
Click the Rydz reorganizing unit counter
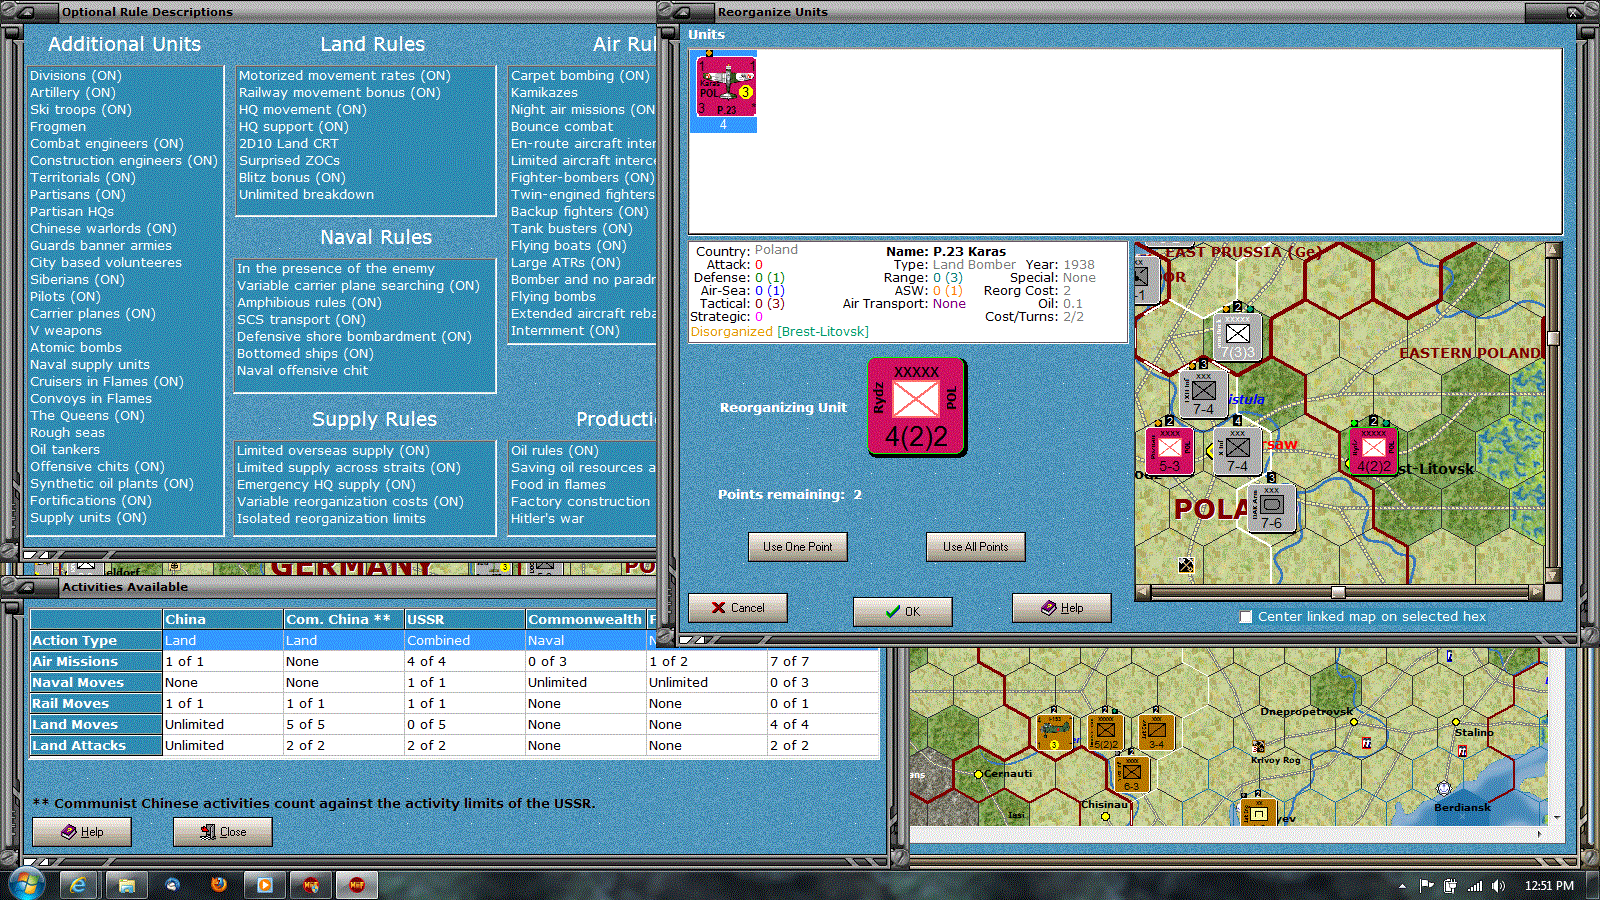[916, 407]
